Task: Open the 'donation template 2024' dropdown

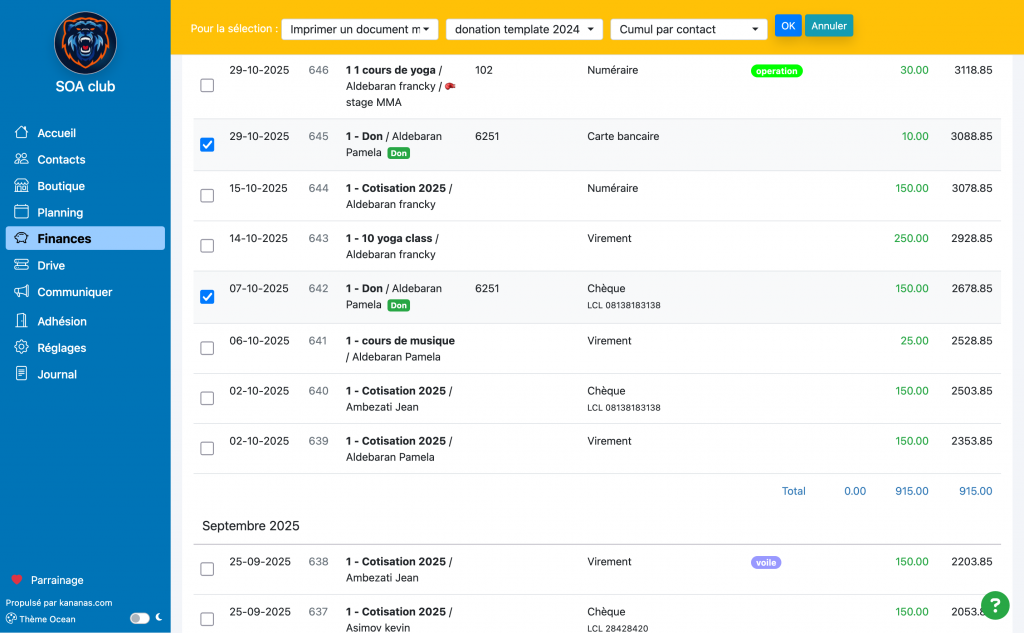Action: (524, 29)
